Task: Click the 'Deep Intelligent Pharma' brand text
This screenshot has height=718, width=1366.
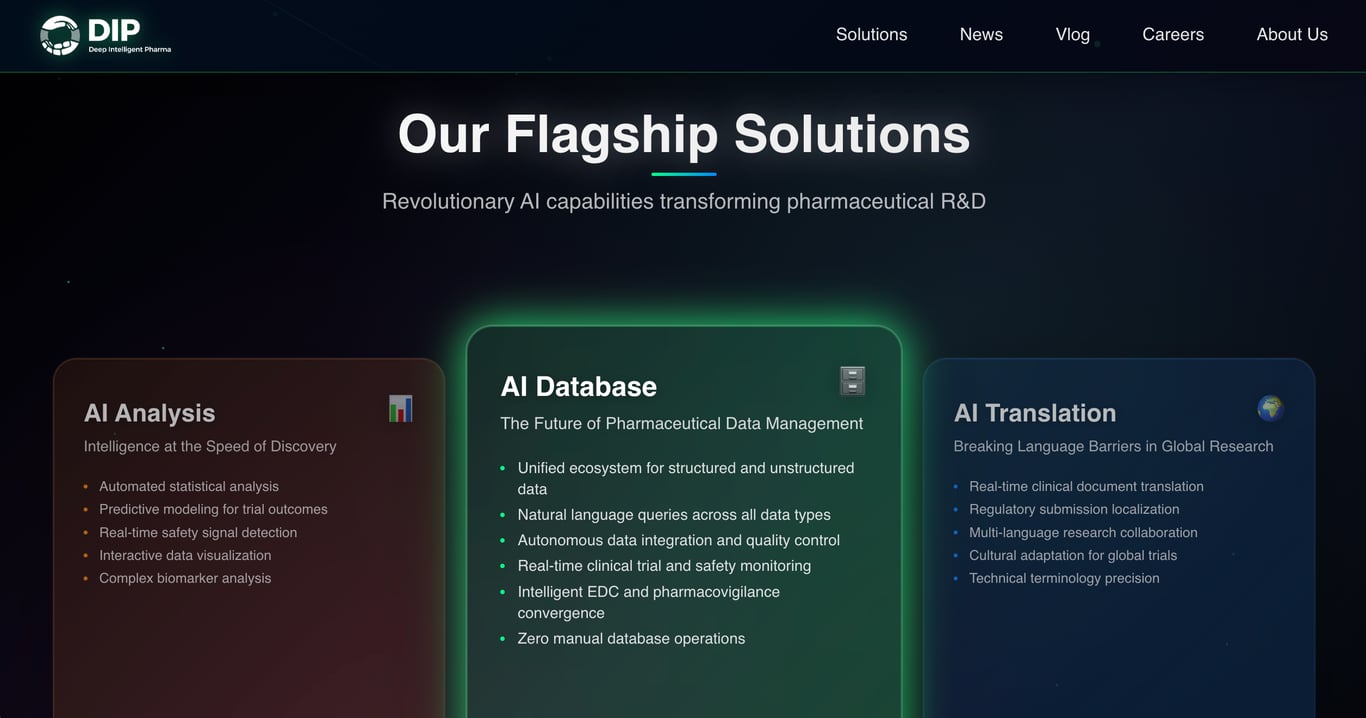Action: point(129,49)
